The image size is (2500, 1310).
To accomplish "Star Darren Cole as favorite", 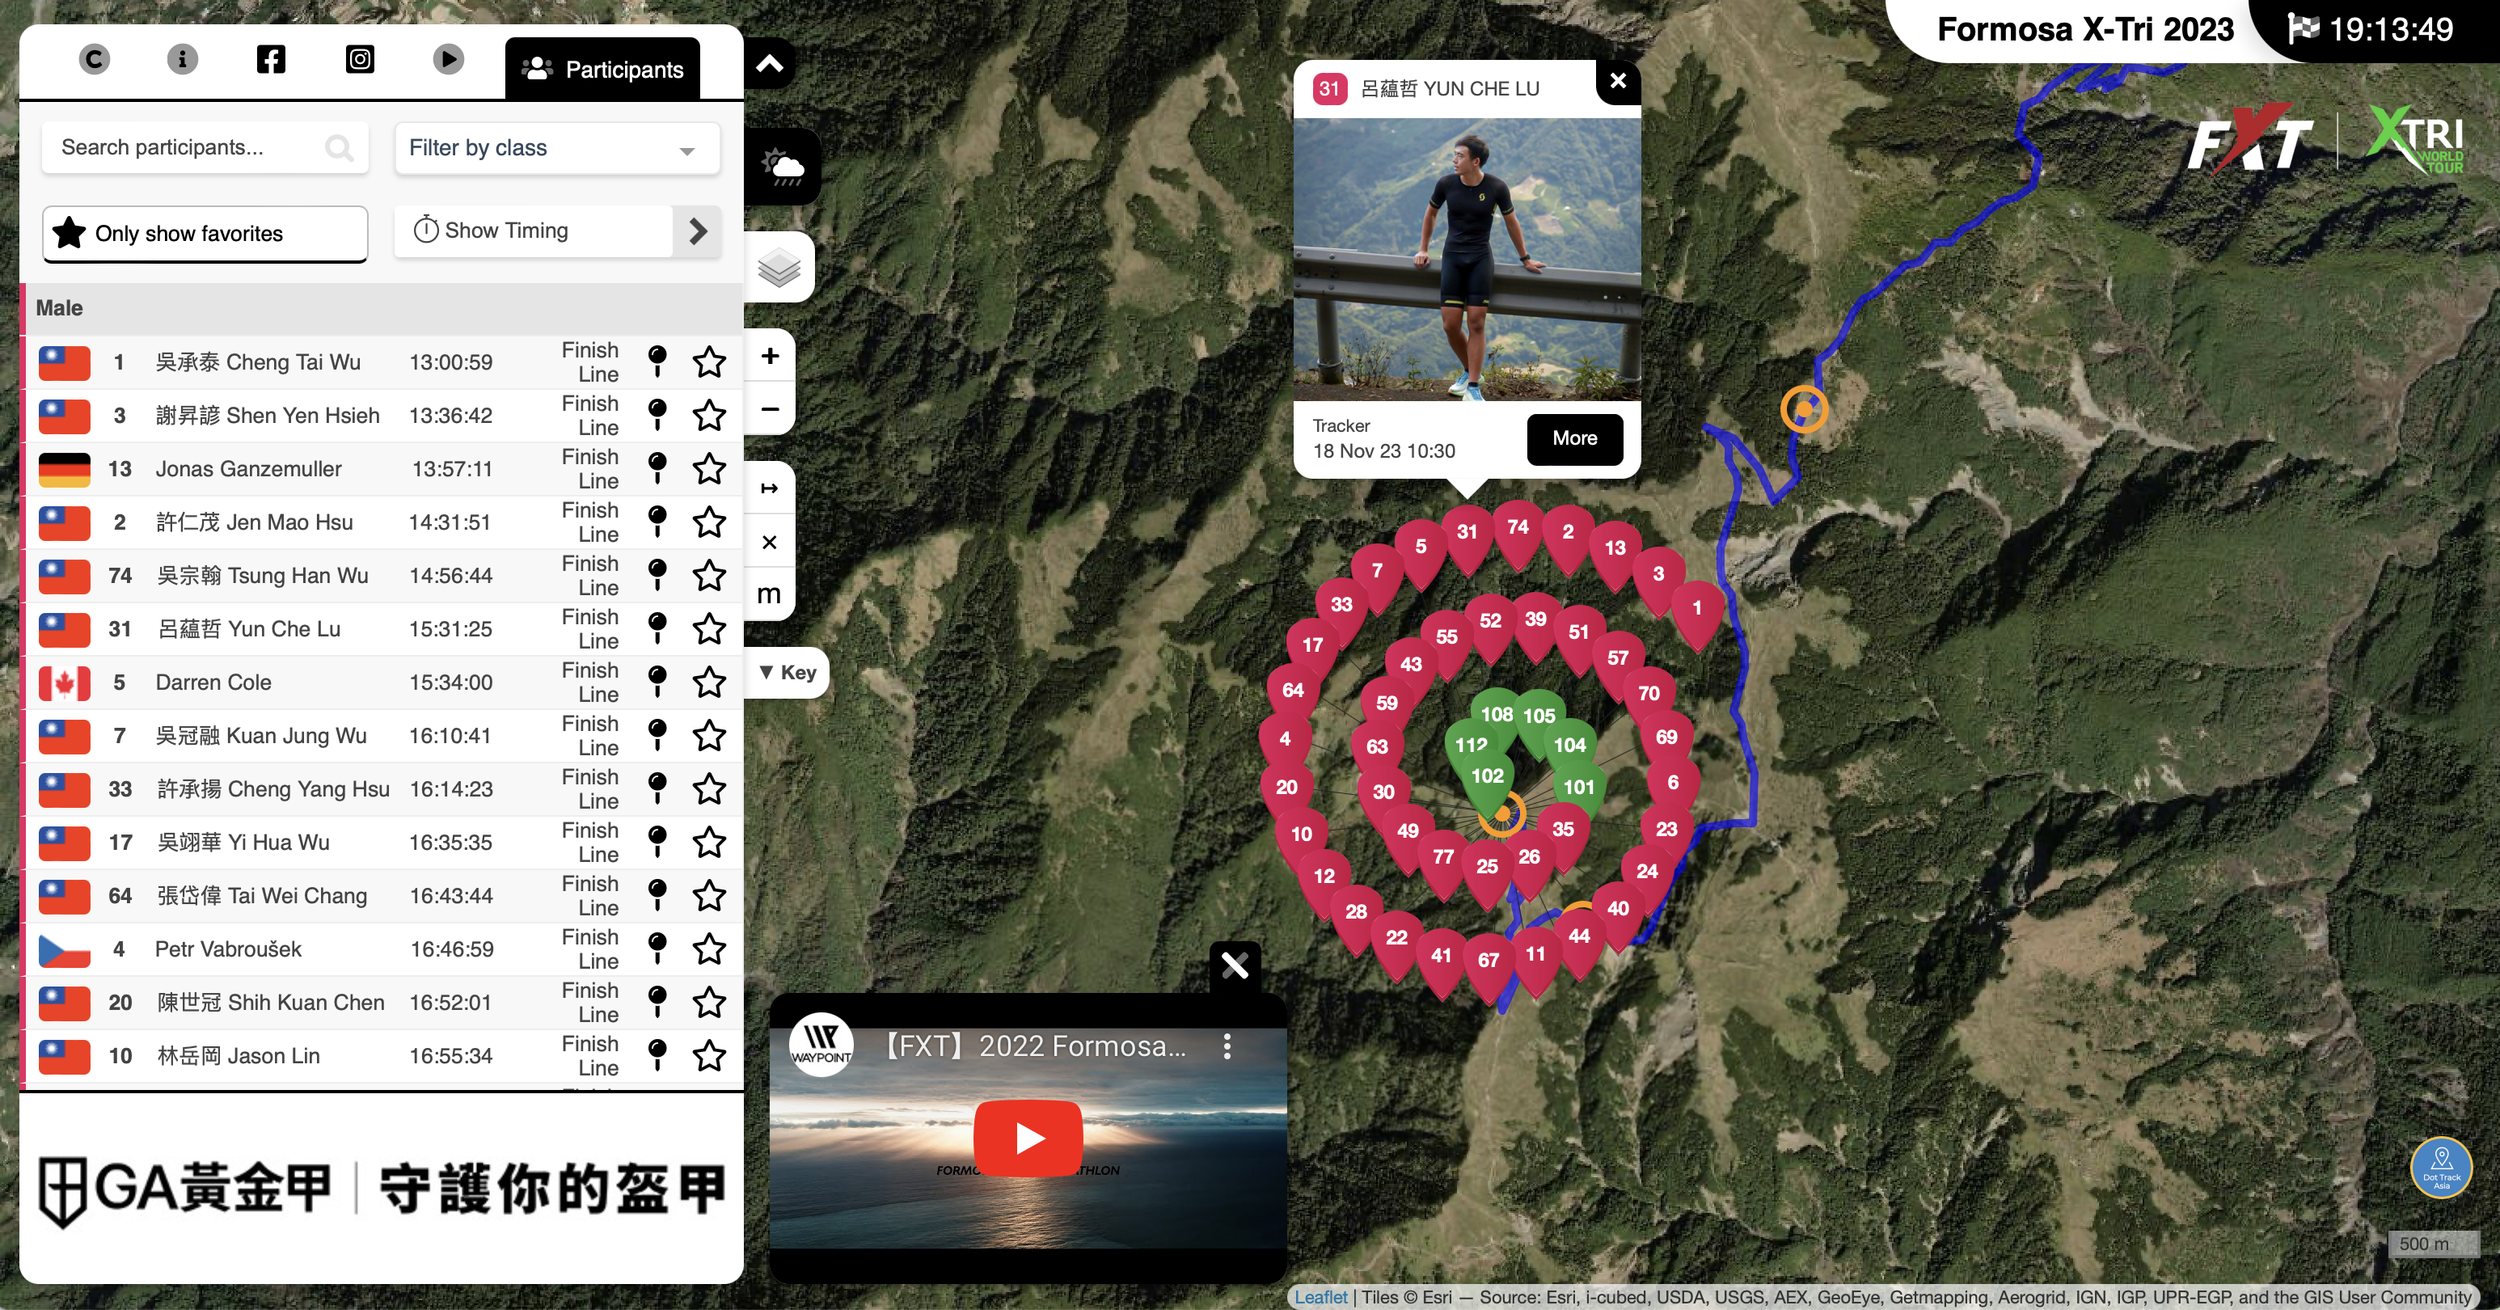I will [x=709, y=682].
